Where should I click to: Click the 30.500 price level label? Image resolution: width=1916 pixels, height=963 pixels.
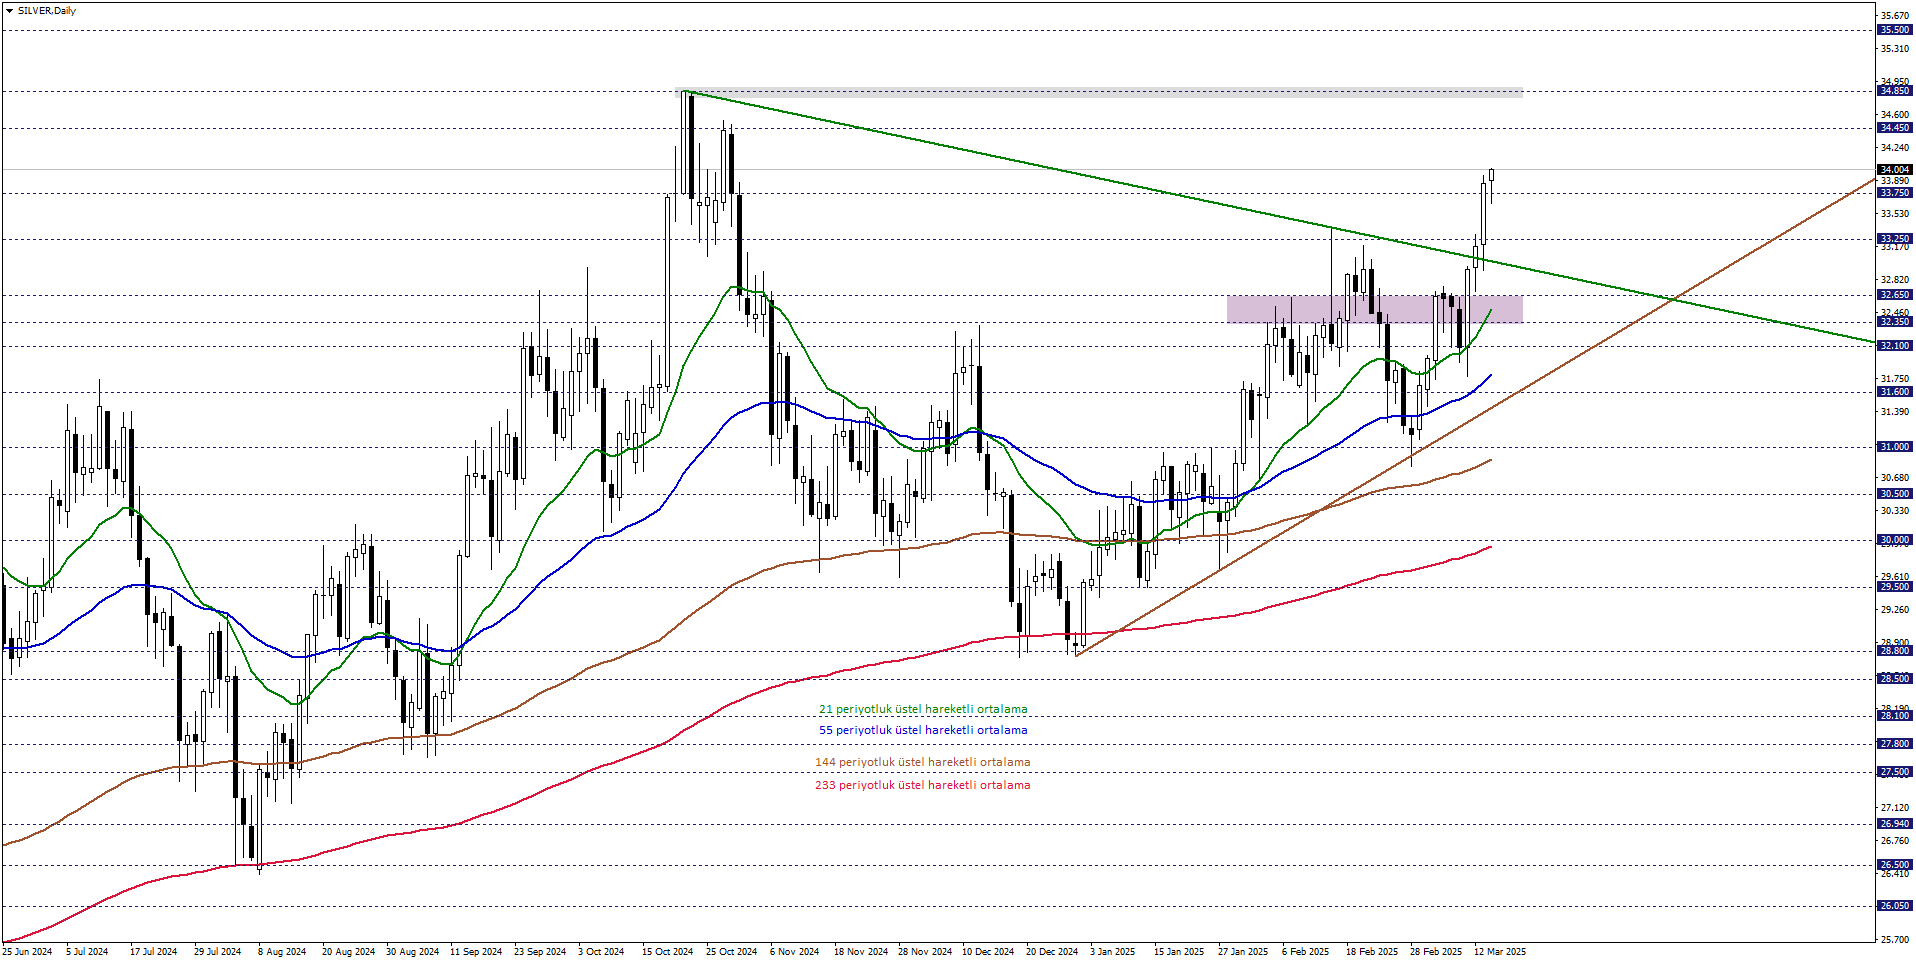1895,494
